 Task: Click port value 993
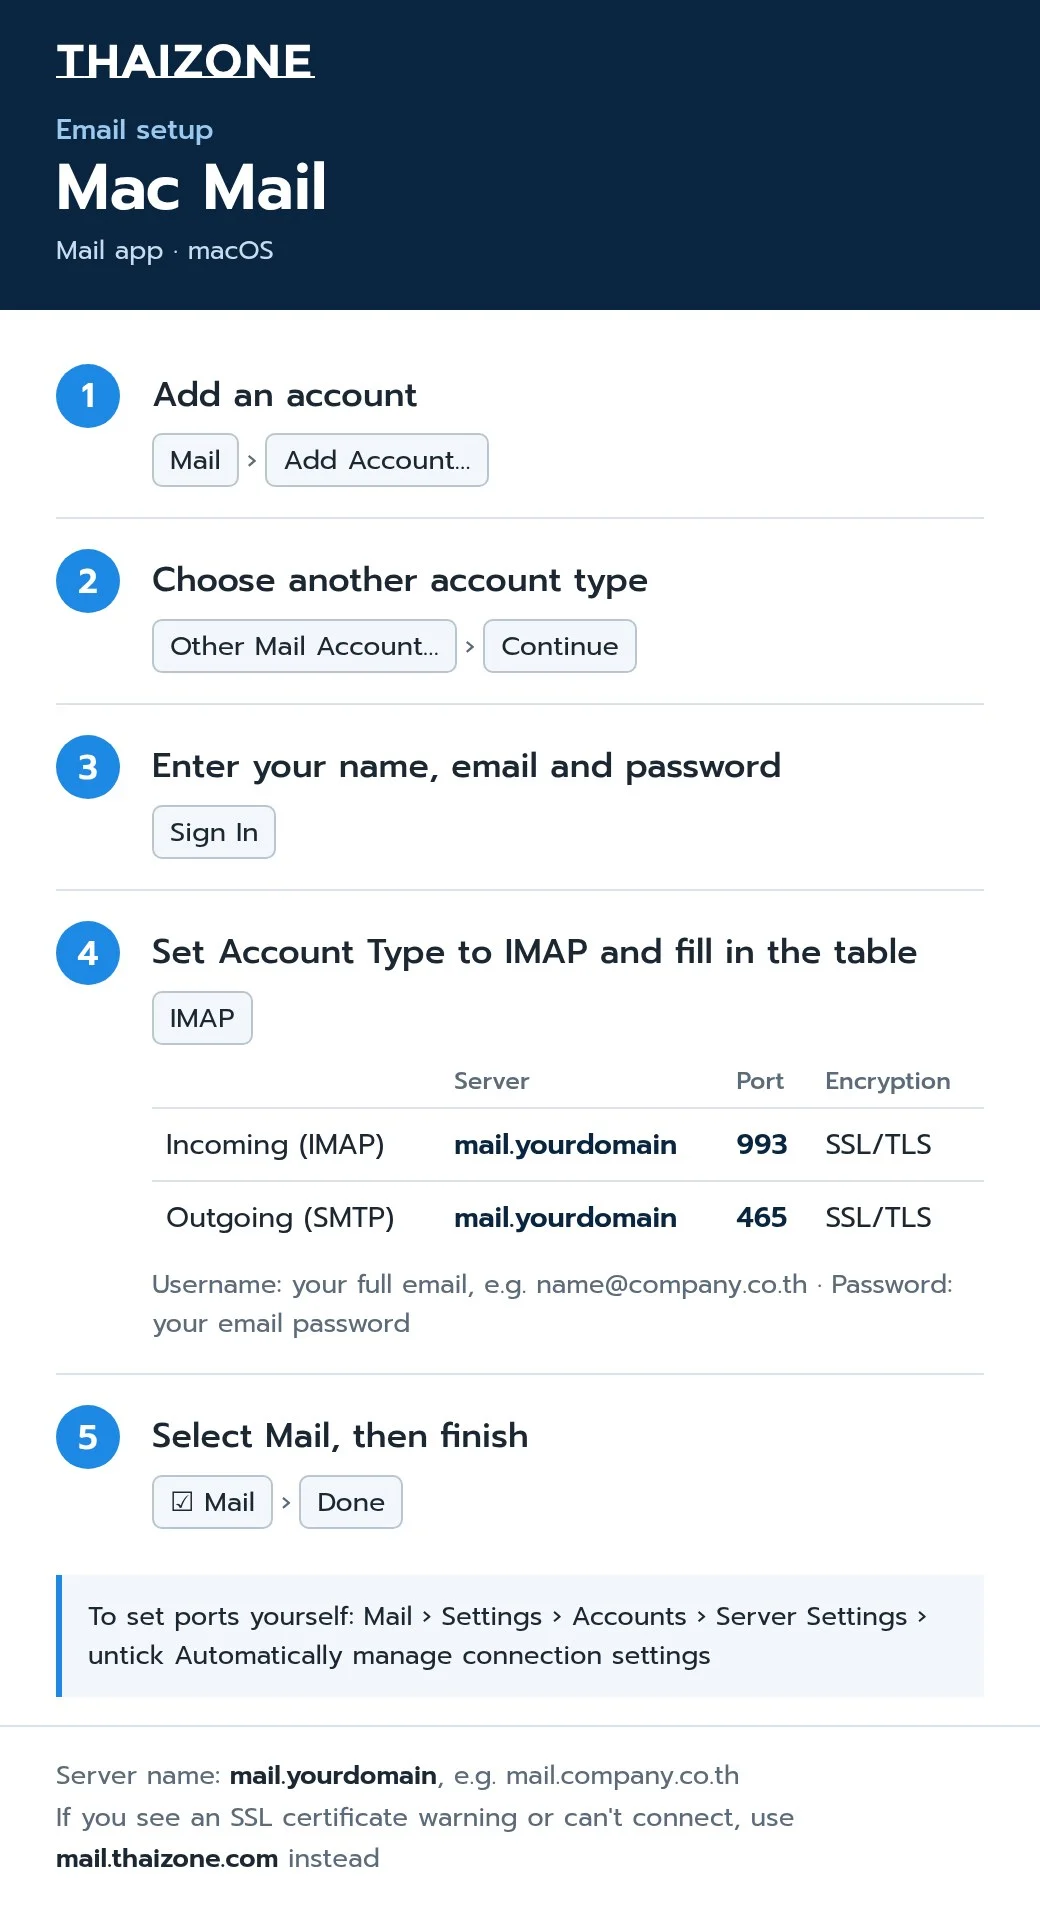(762, 1145)
